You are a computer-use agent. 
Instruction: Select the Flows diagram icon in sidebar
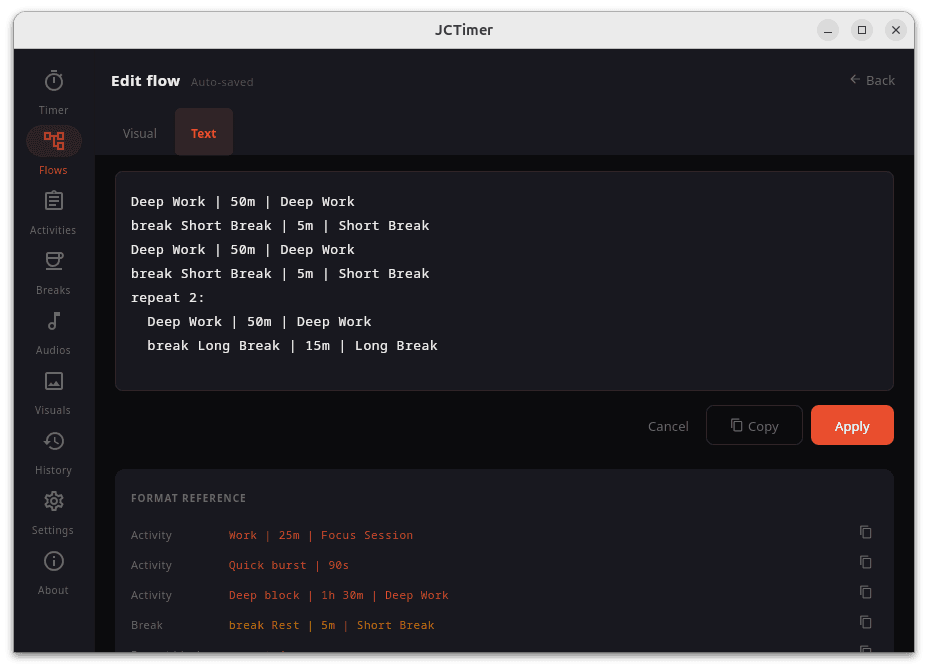[x=53, y=141]
